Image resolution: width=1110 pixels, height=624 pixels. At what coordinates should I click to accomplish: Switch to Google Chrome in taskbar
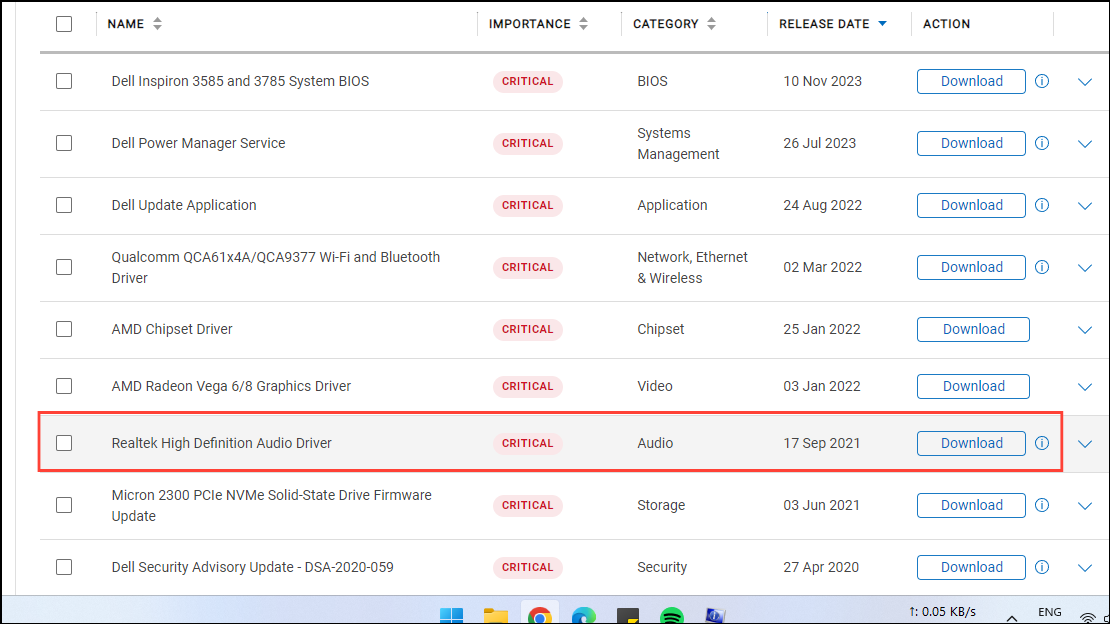(x=539, y=616)
